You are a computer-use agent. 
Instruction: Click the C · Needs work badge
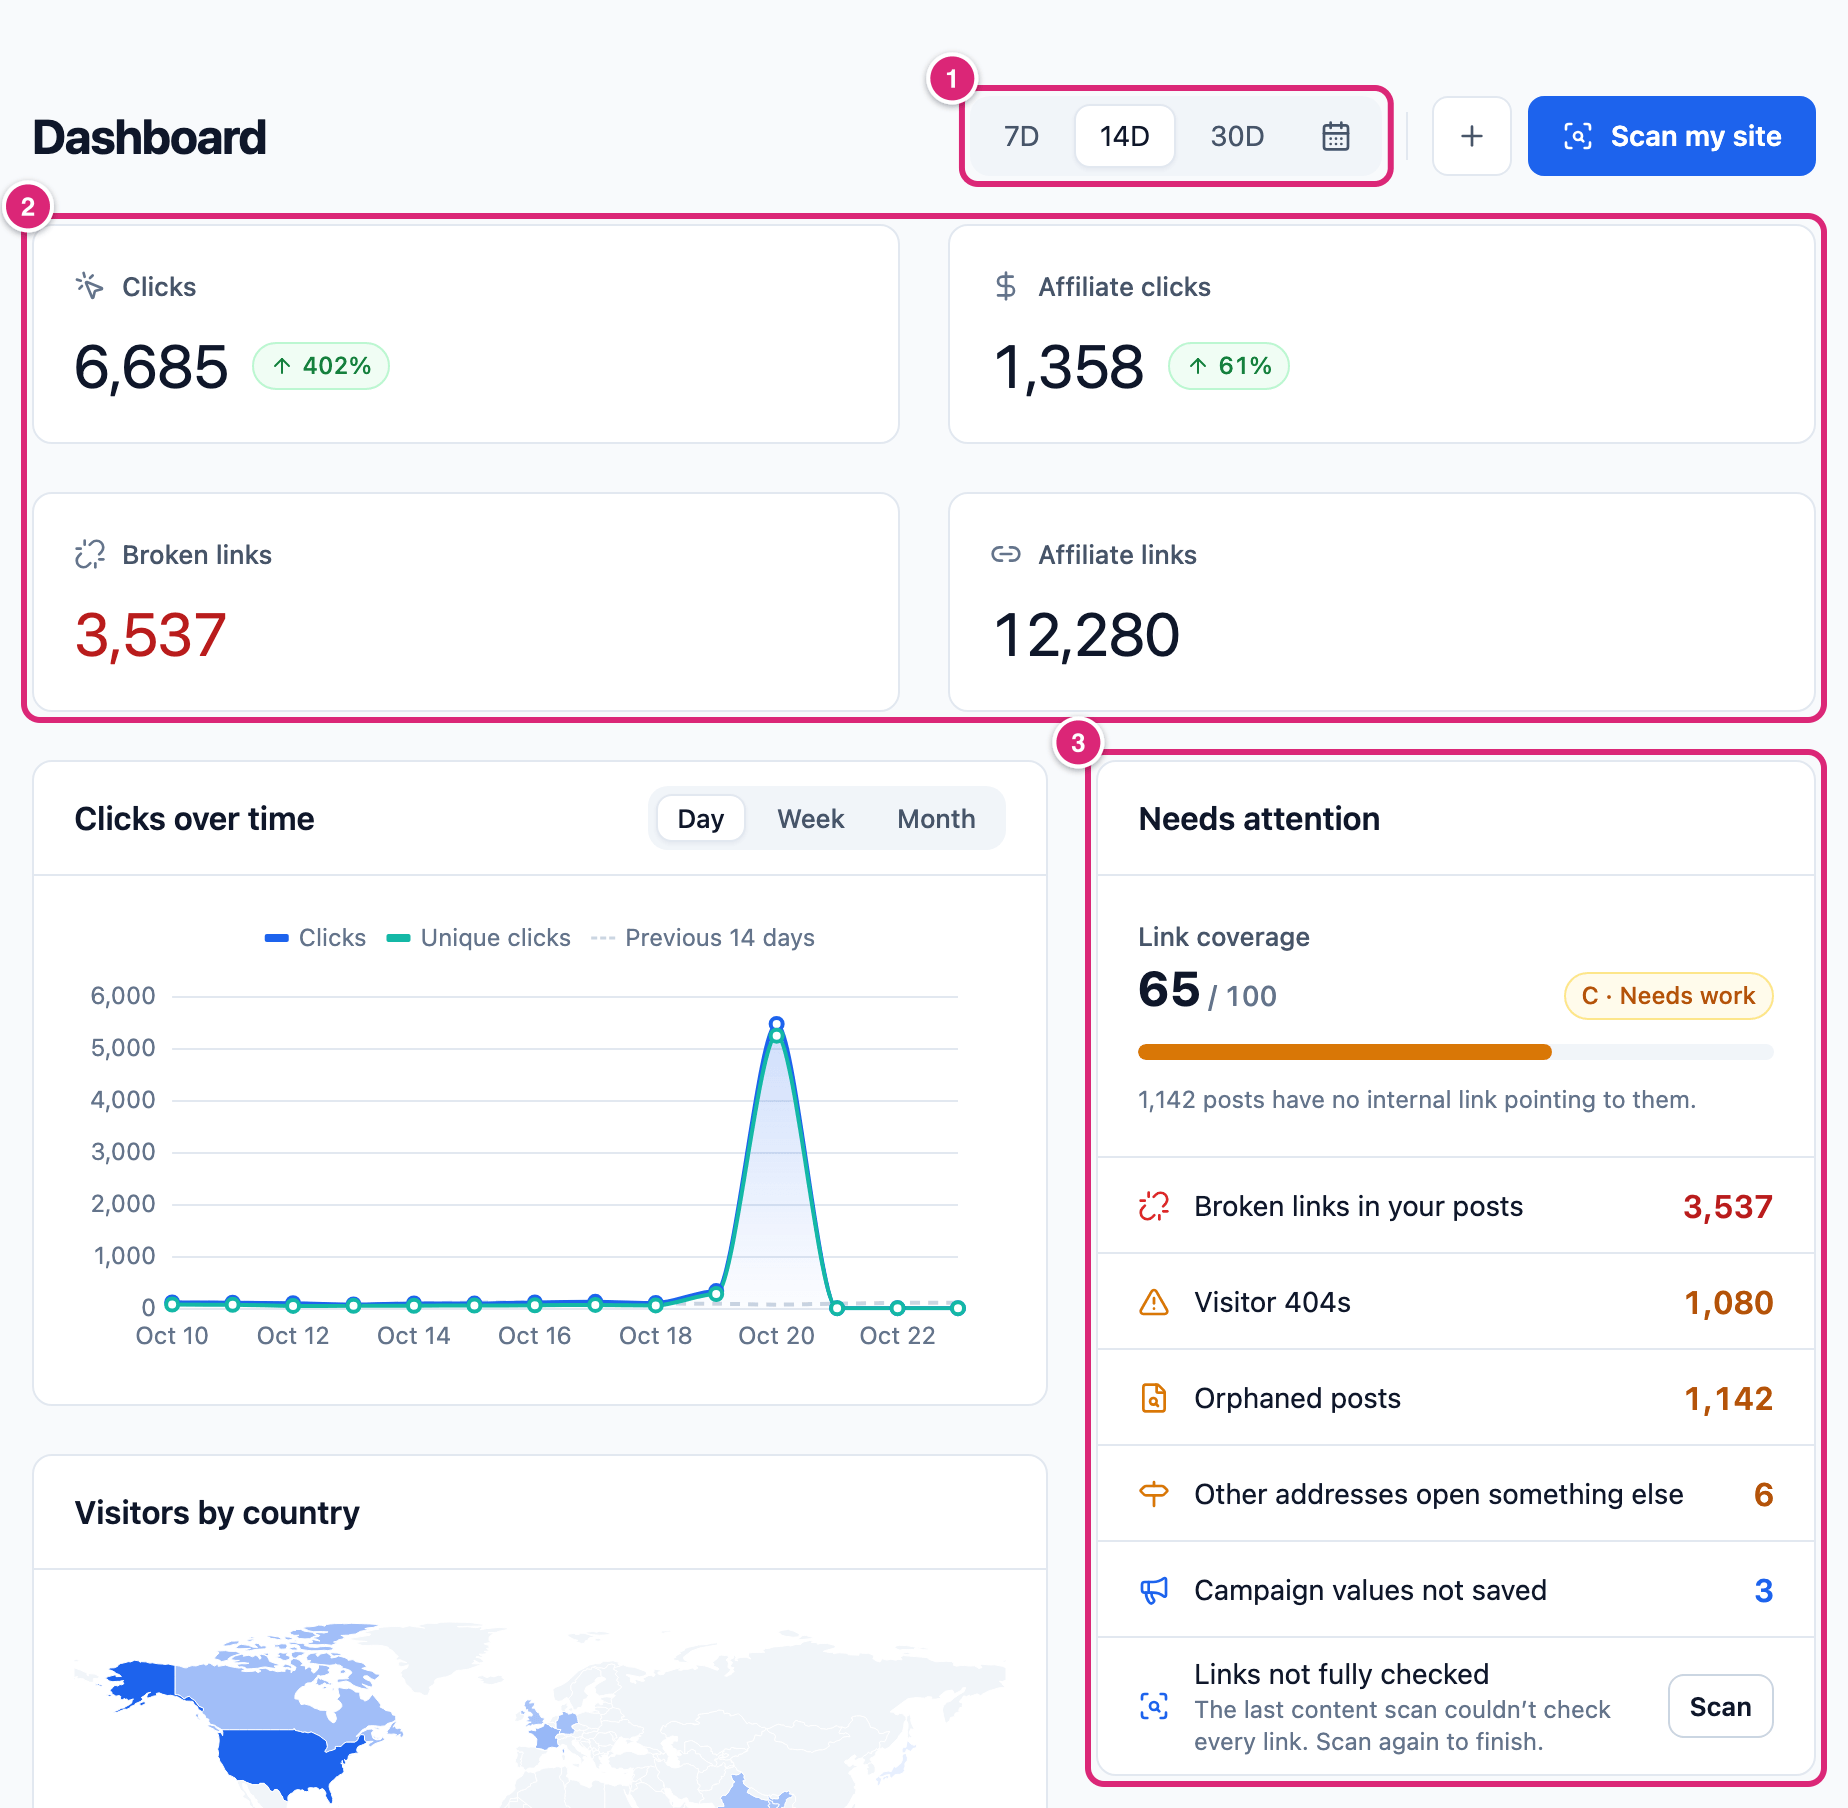click(1668, 996)
